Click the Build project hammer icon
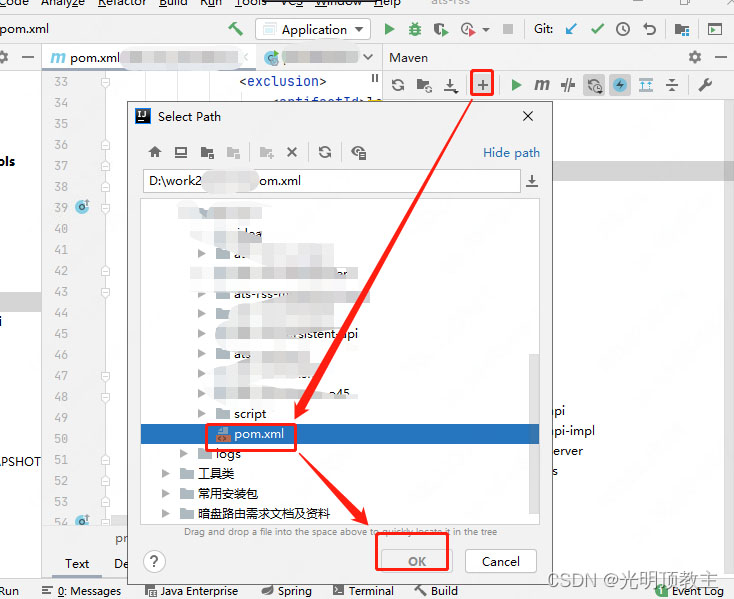Viewport: 734px width, 599px height. pos(235,29)
